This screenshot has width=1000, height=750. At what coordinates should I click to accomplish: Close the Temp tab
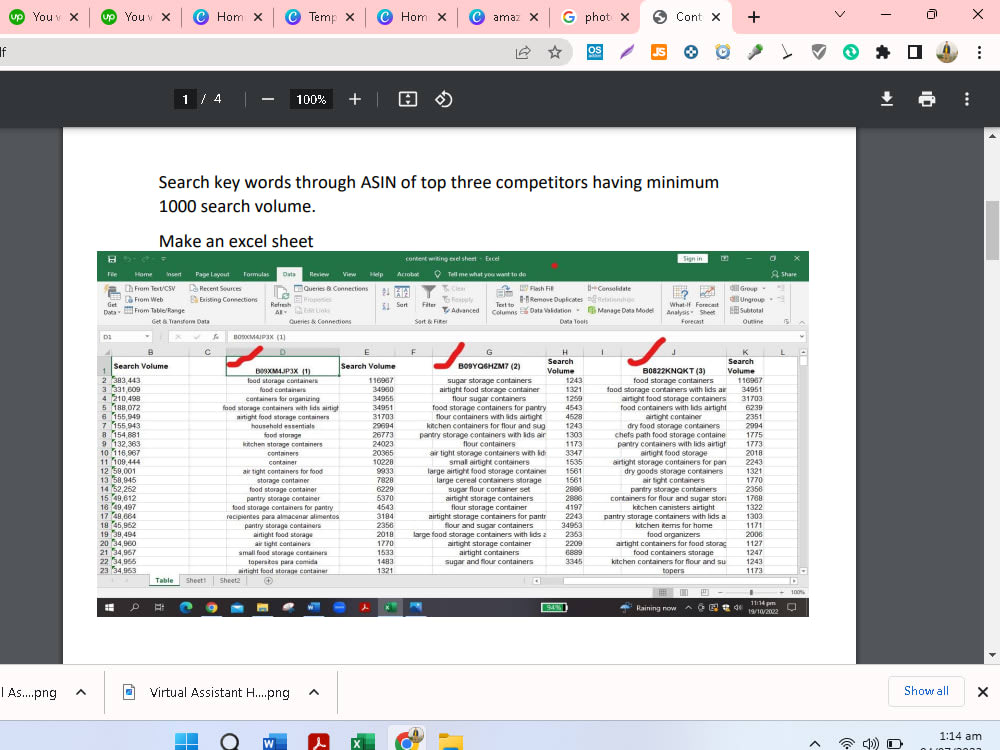(x=350, y=17)
